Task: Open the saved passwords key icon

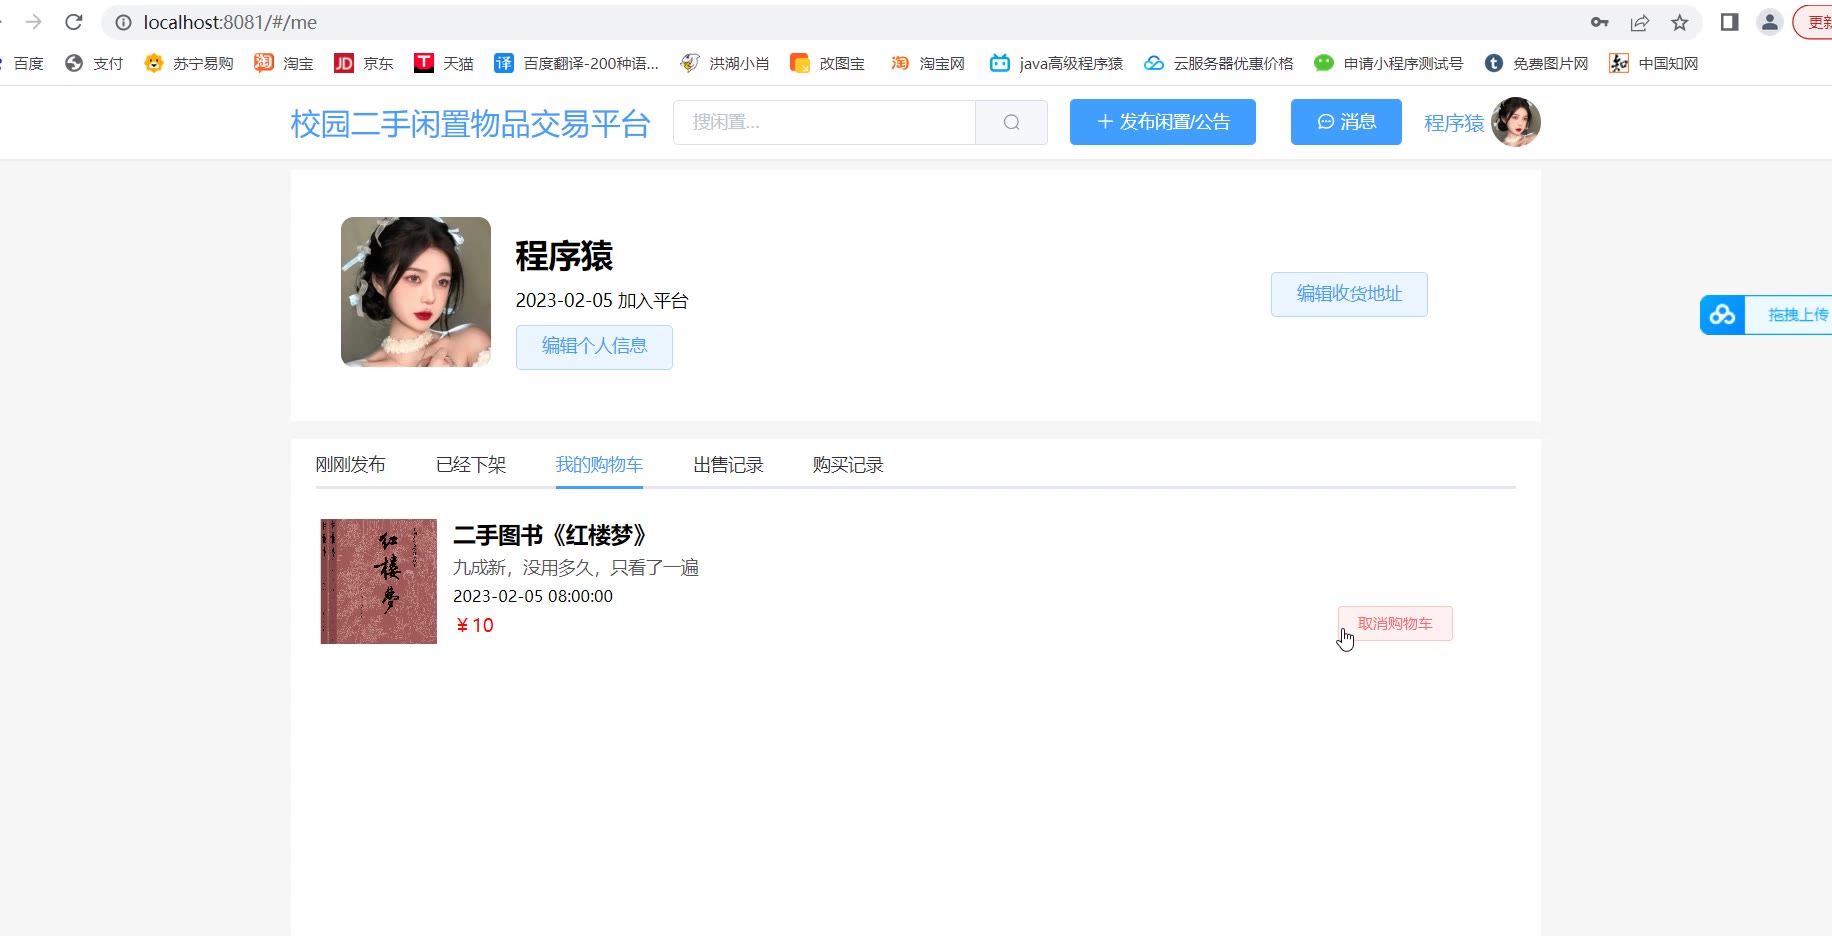Action: point(1599,22)
